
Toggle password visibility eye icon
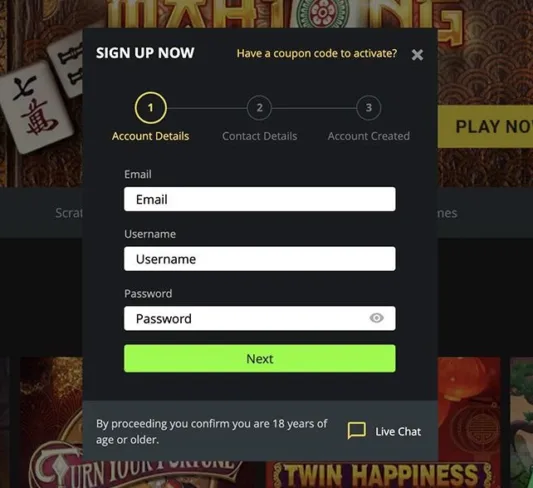[376, 318]
